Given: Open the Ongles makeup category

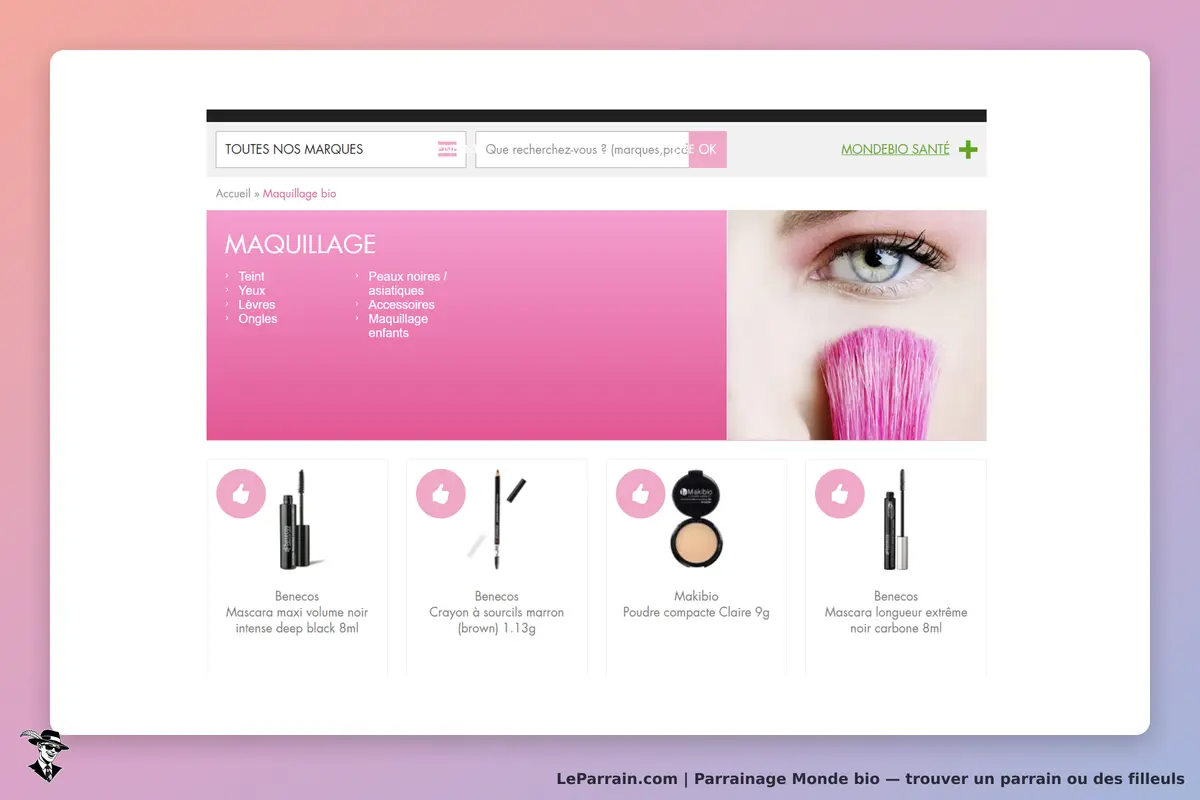Looking at the screenshot, I should (x=258, y=319).
